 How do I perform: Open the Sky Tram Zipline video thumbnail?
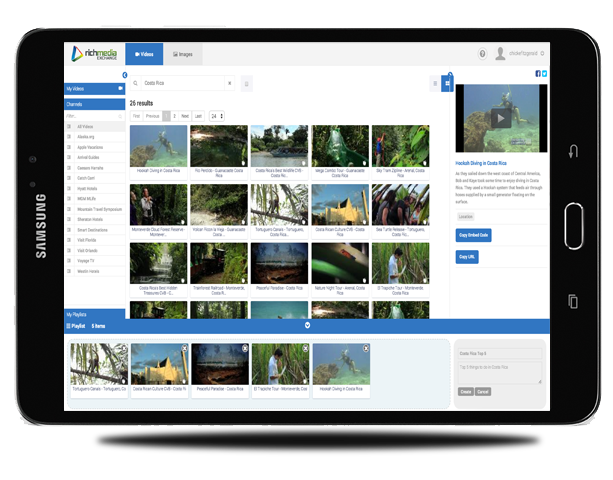(400, 146)
